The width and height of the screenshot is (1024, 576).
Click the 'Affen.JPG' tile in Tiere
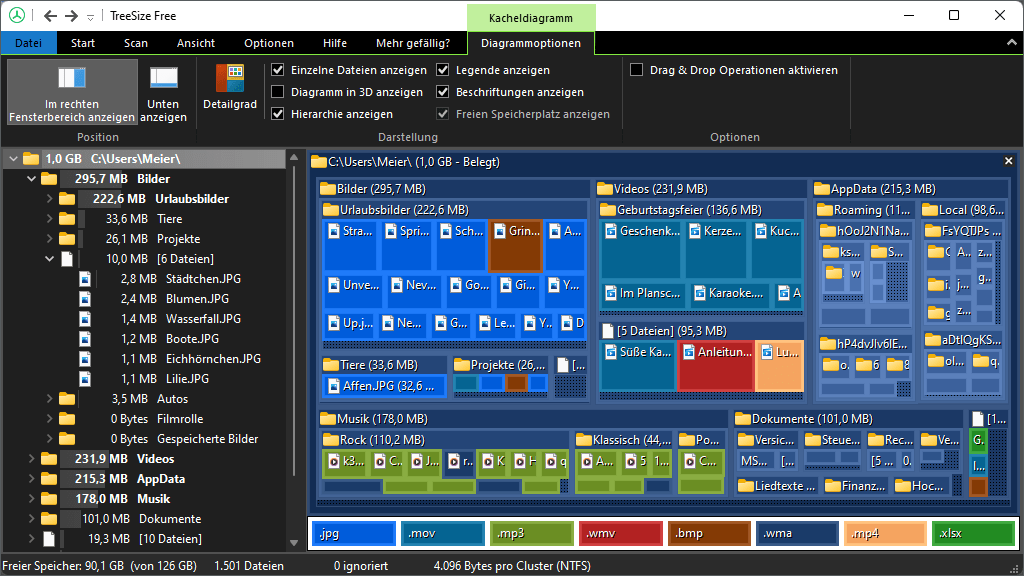[385, 386]
